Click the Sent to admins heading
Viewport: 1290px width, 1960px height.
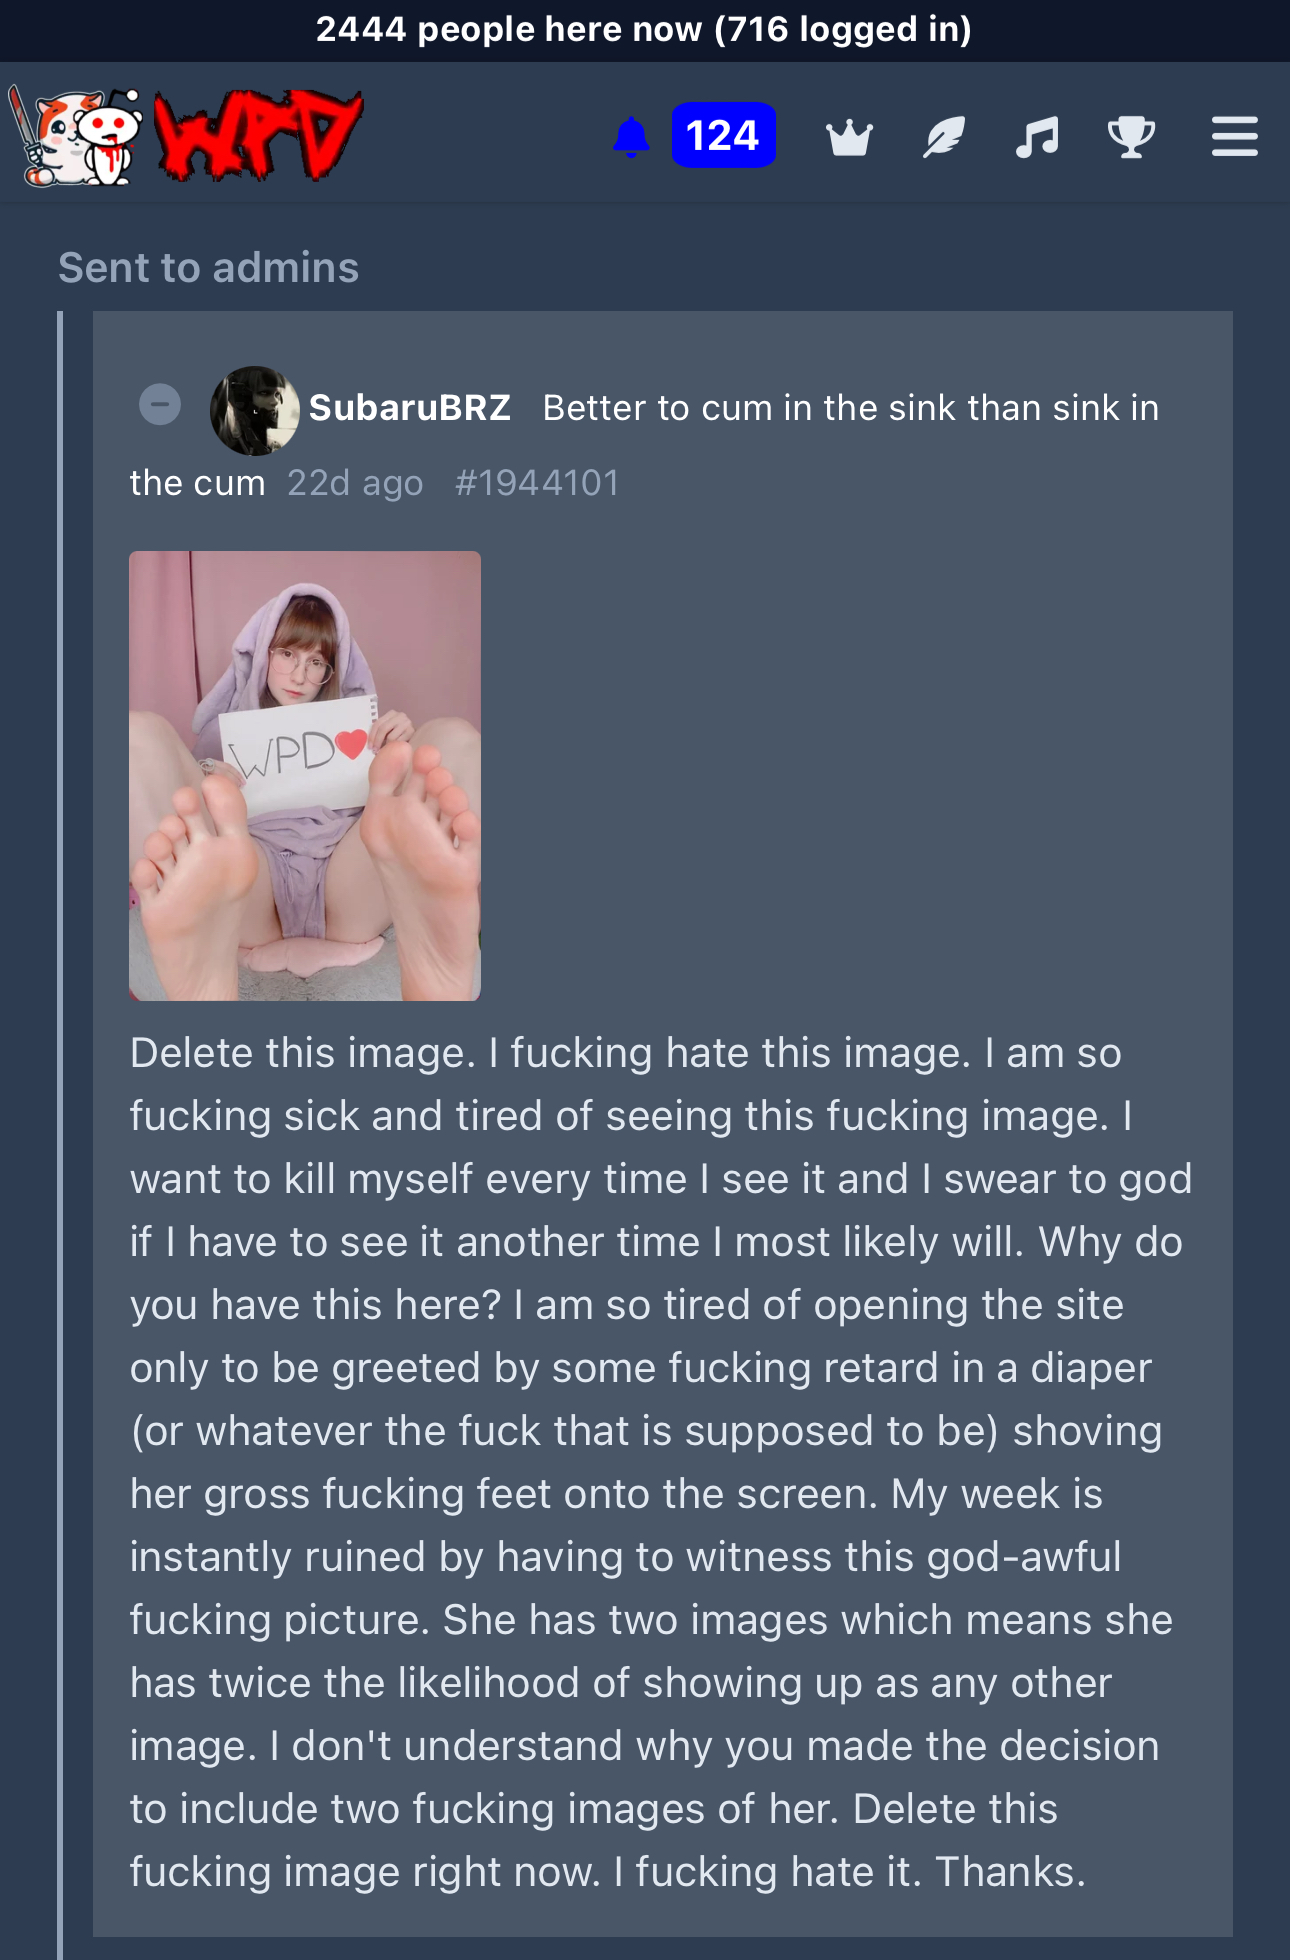(208, 267)
